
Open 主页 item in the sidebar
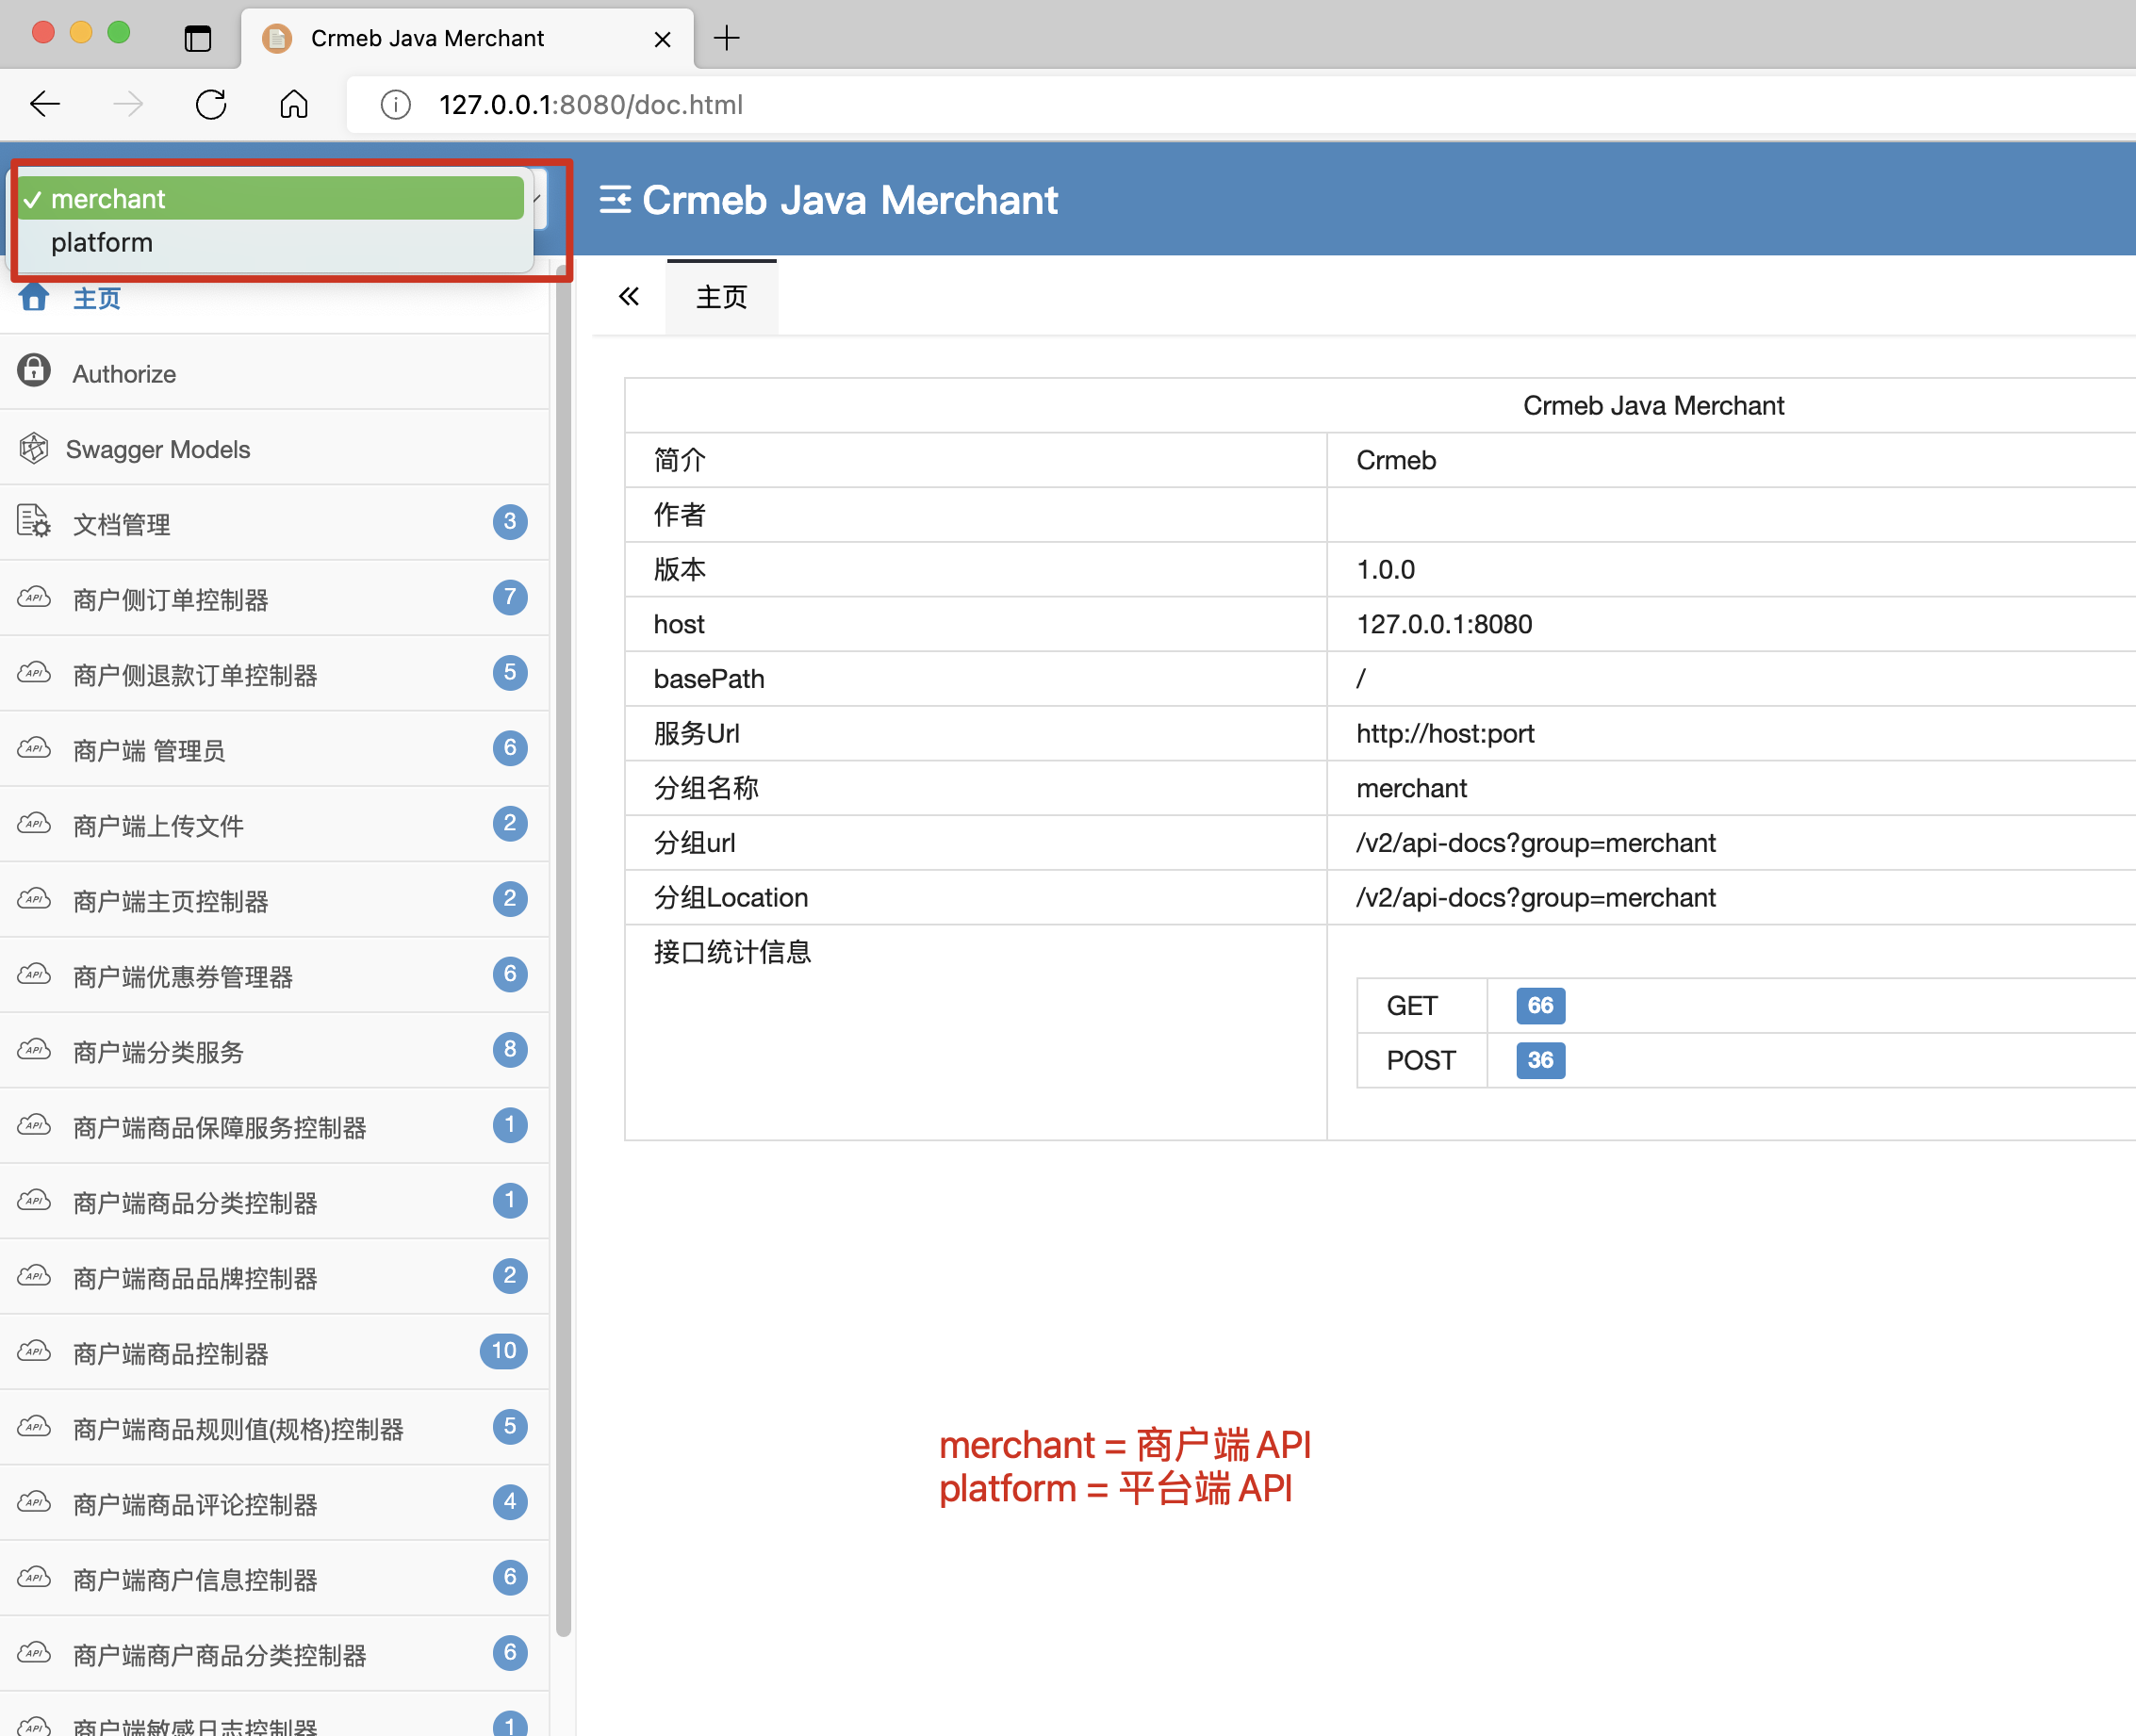point(274,298)
